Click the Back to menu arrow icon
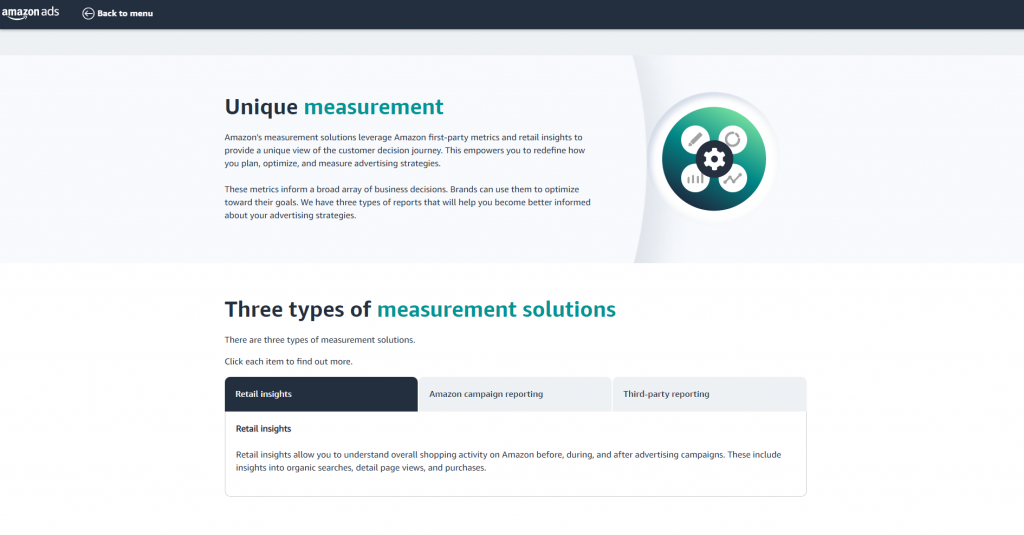 click(x=88, y=14)
